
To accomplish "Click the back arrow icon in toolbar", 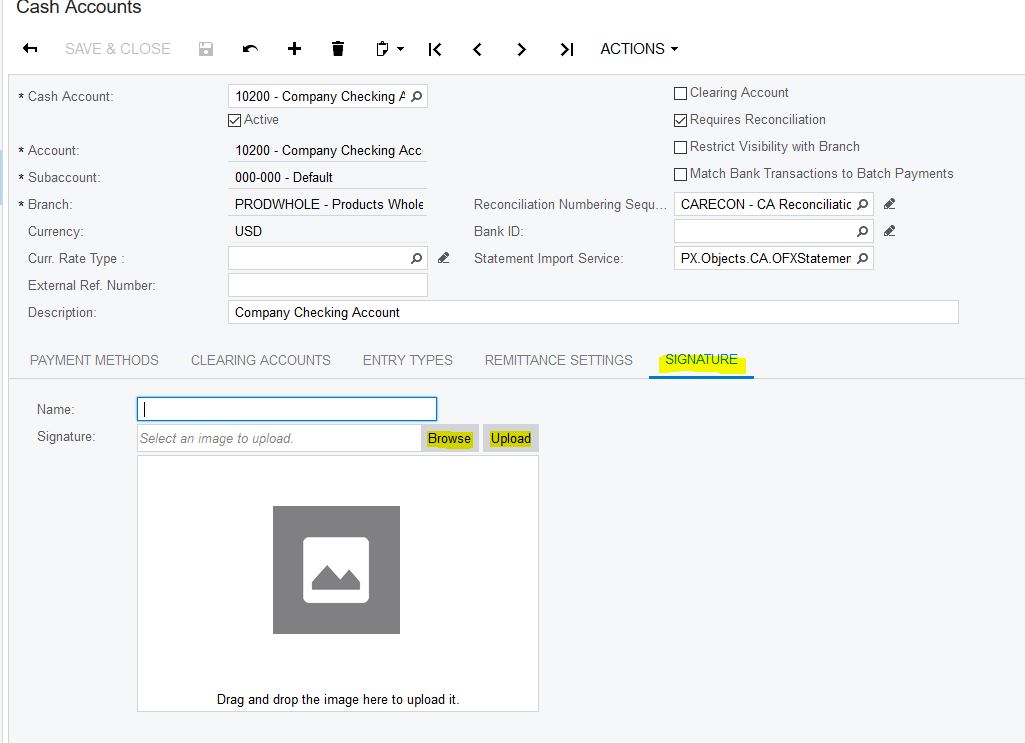I will 30,49.
